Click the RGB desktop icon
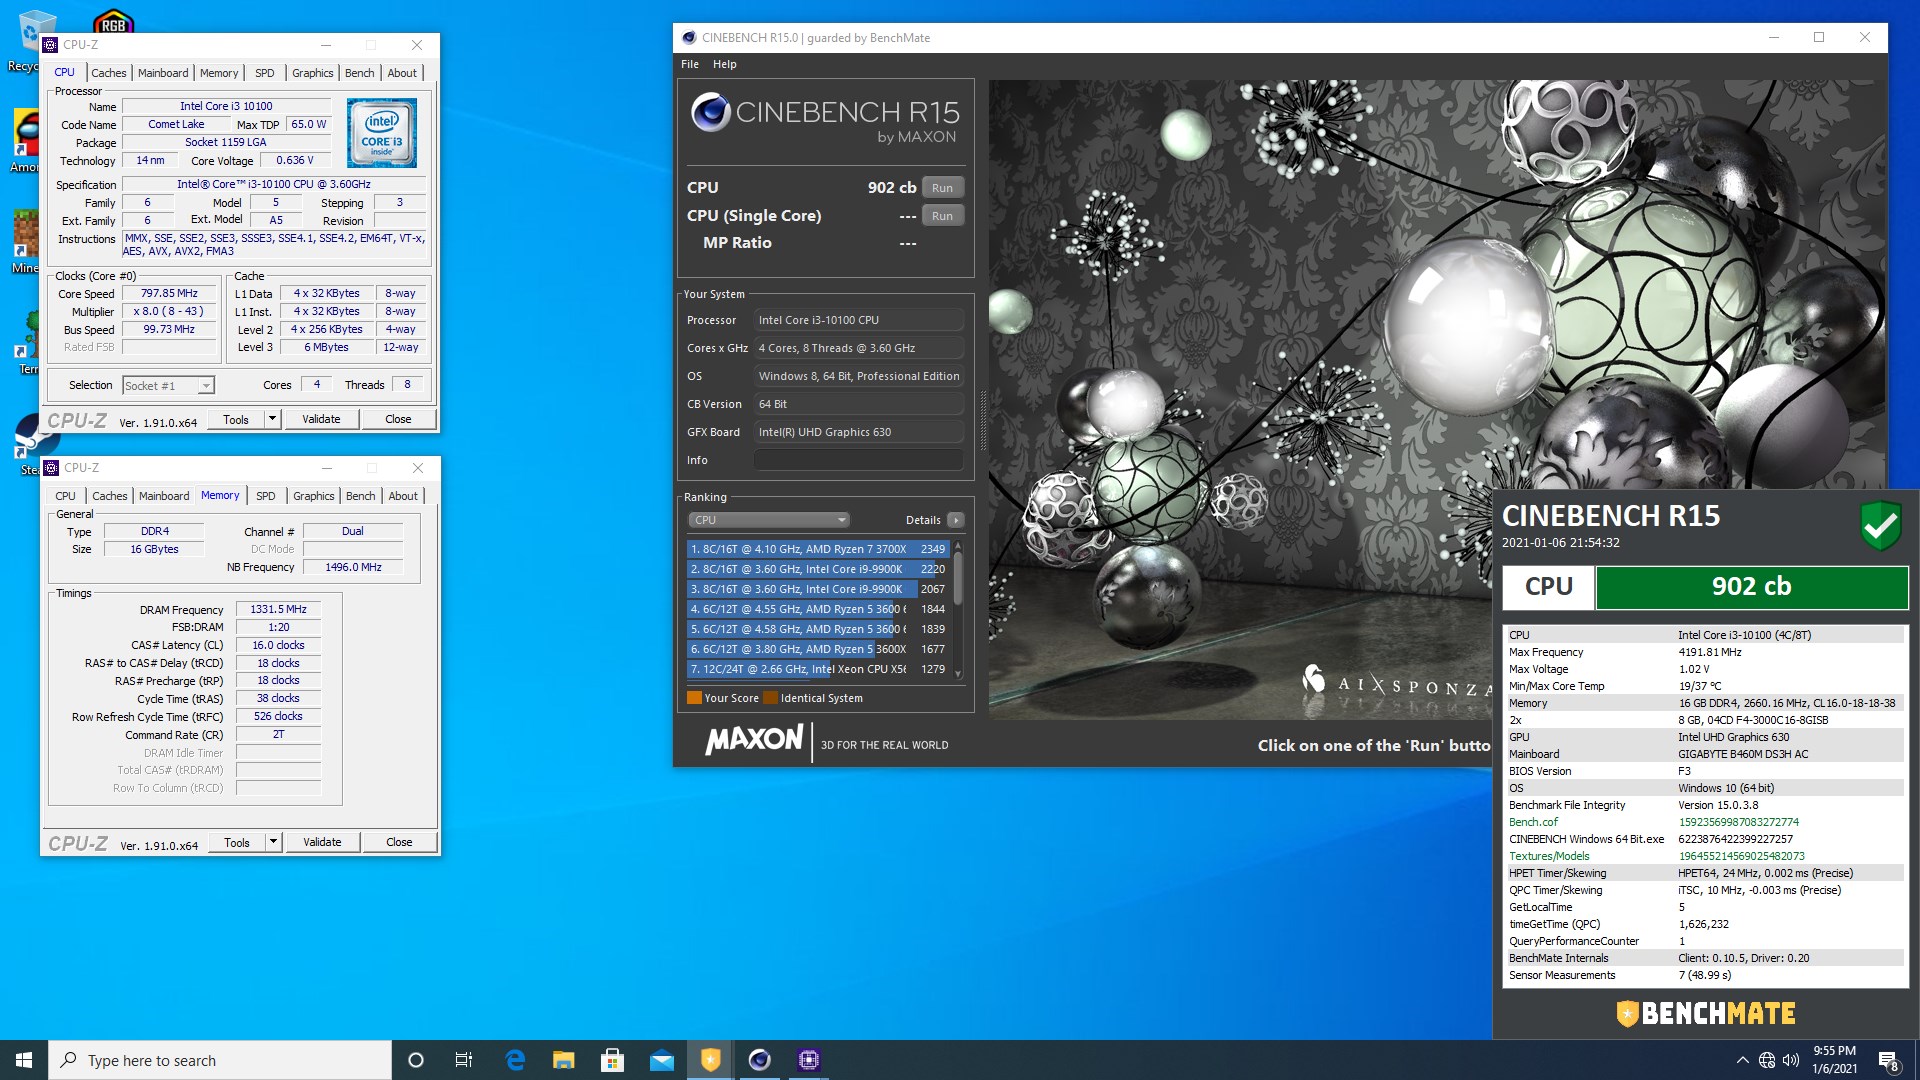Screen dimensions: 1920x1080 point(113,20)
